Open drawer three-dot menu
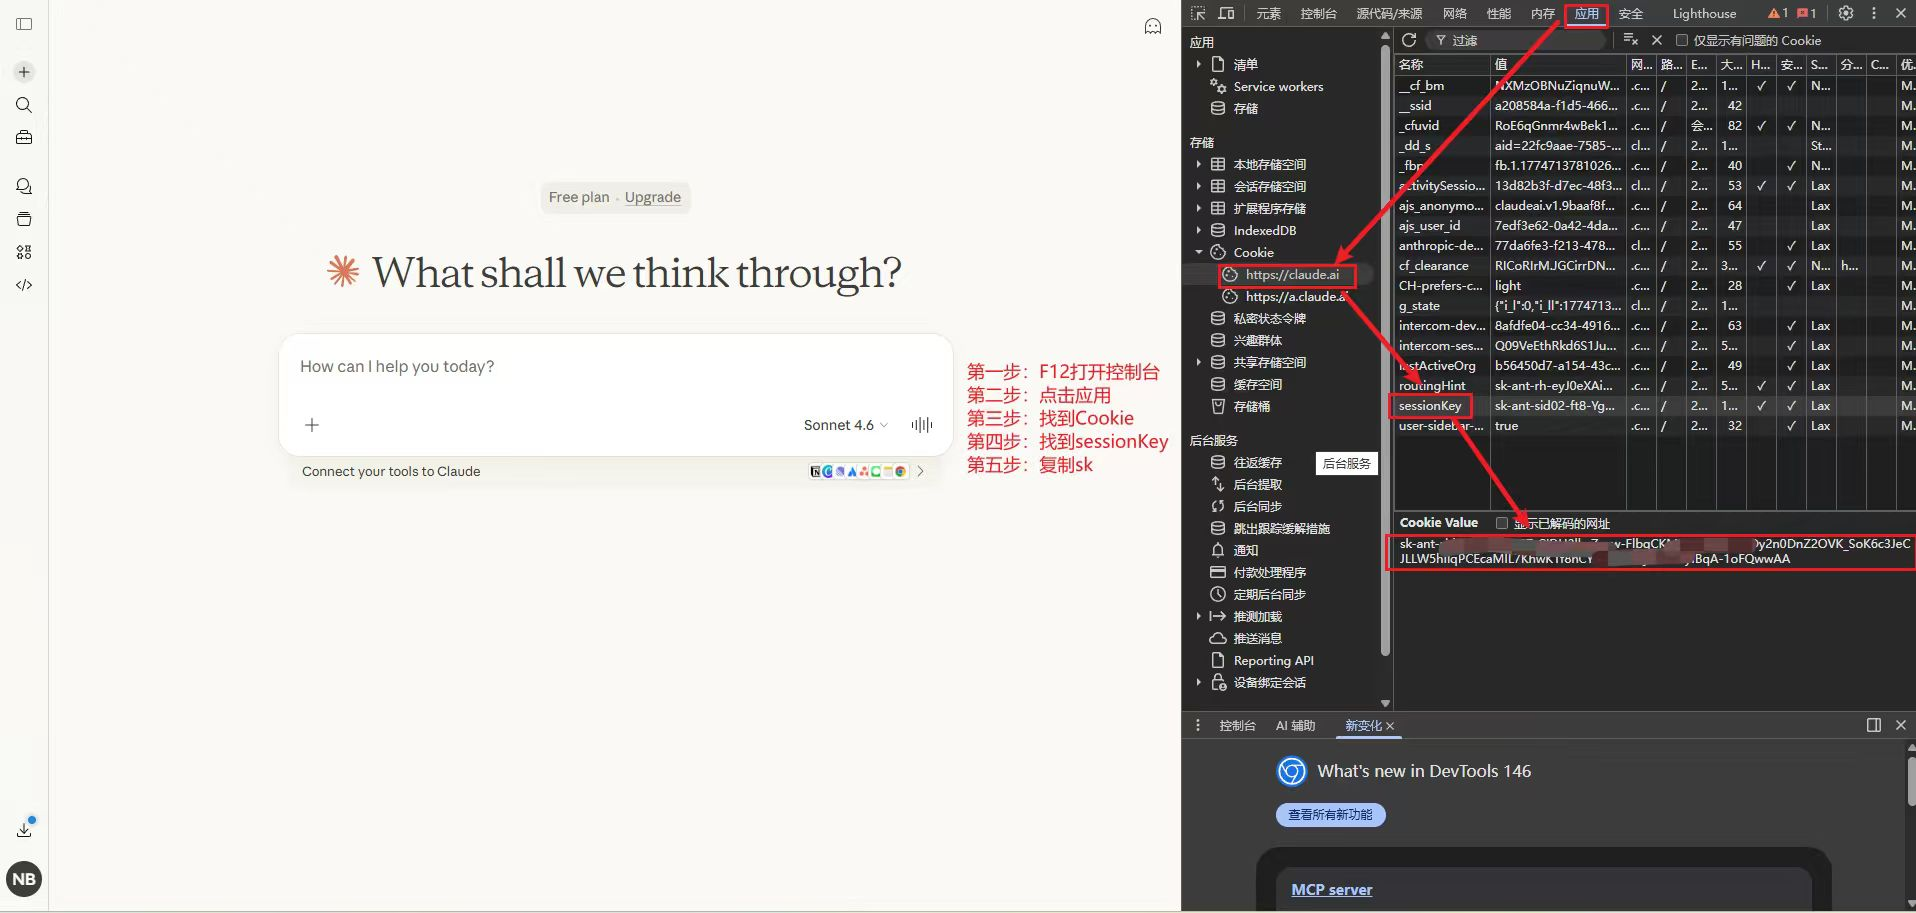 [x=1198, y=725]
